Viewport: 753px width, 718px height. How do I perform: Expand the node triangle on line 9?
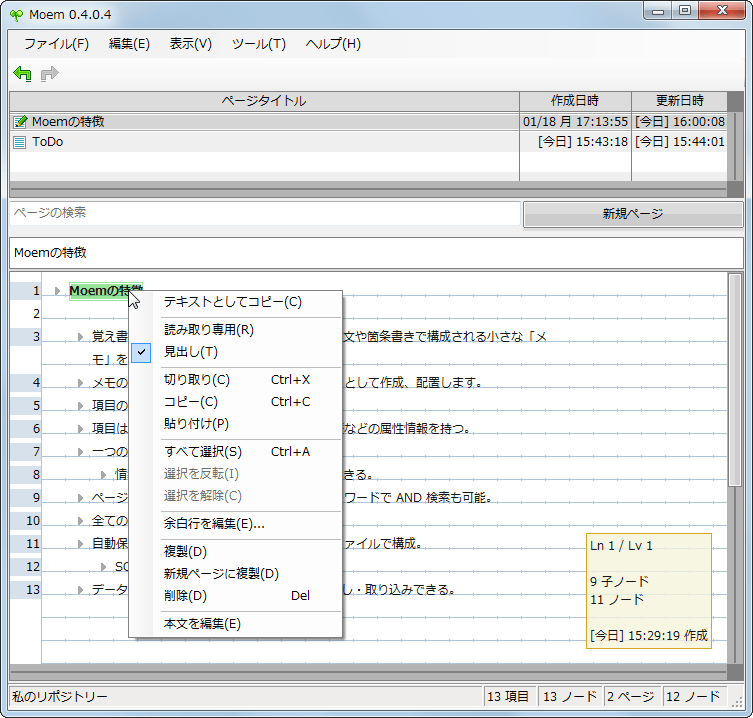point(81,498)
